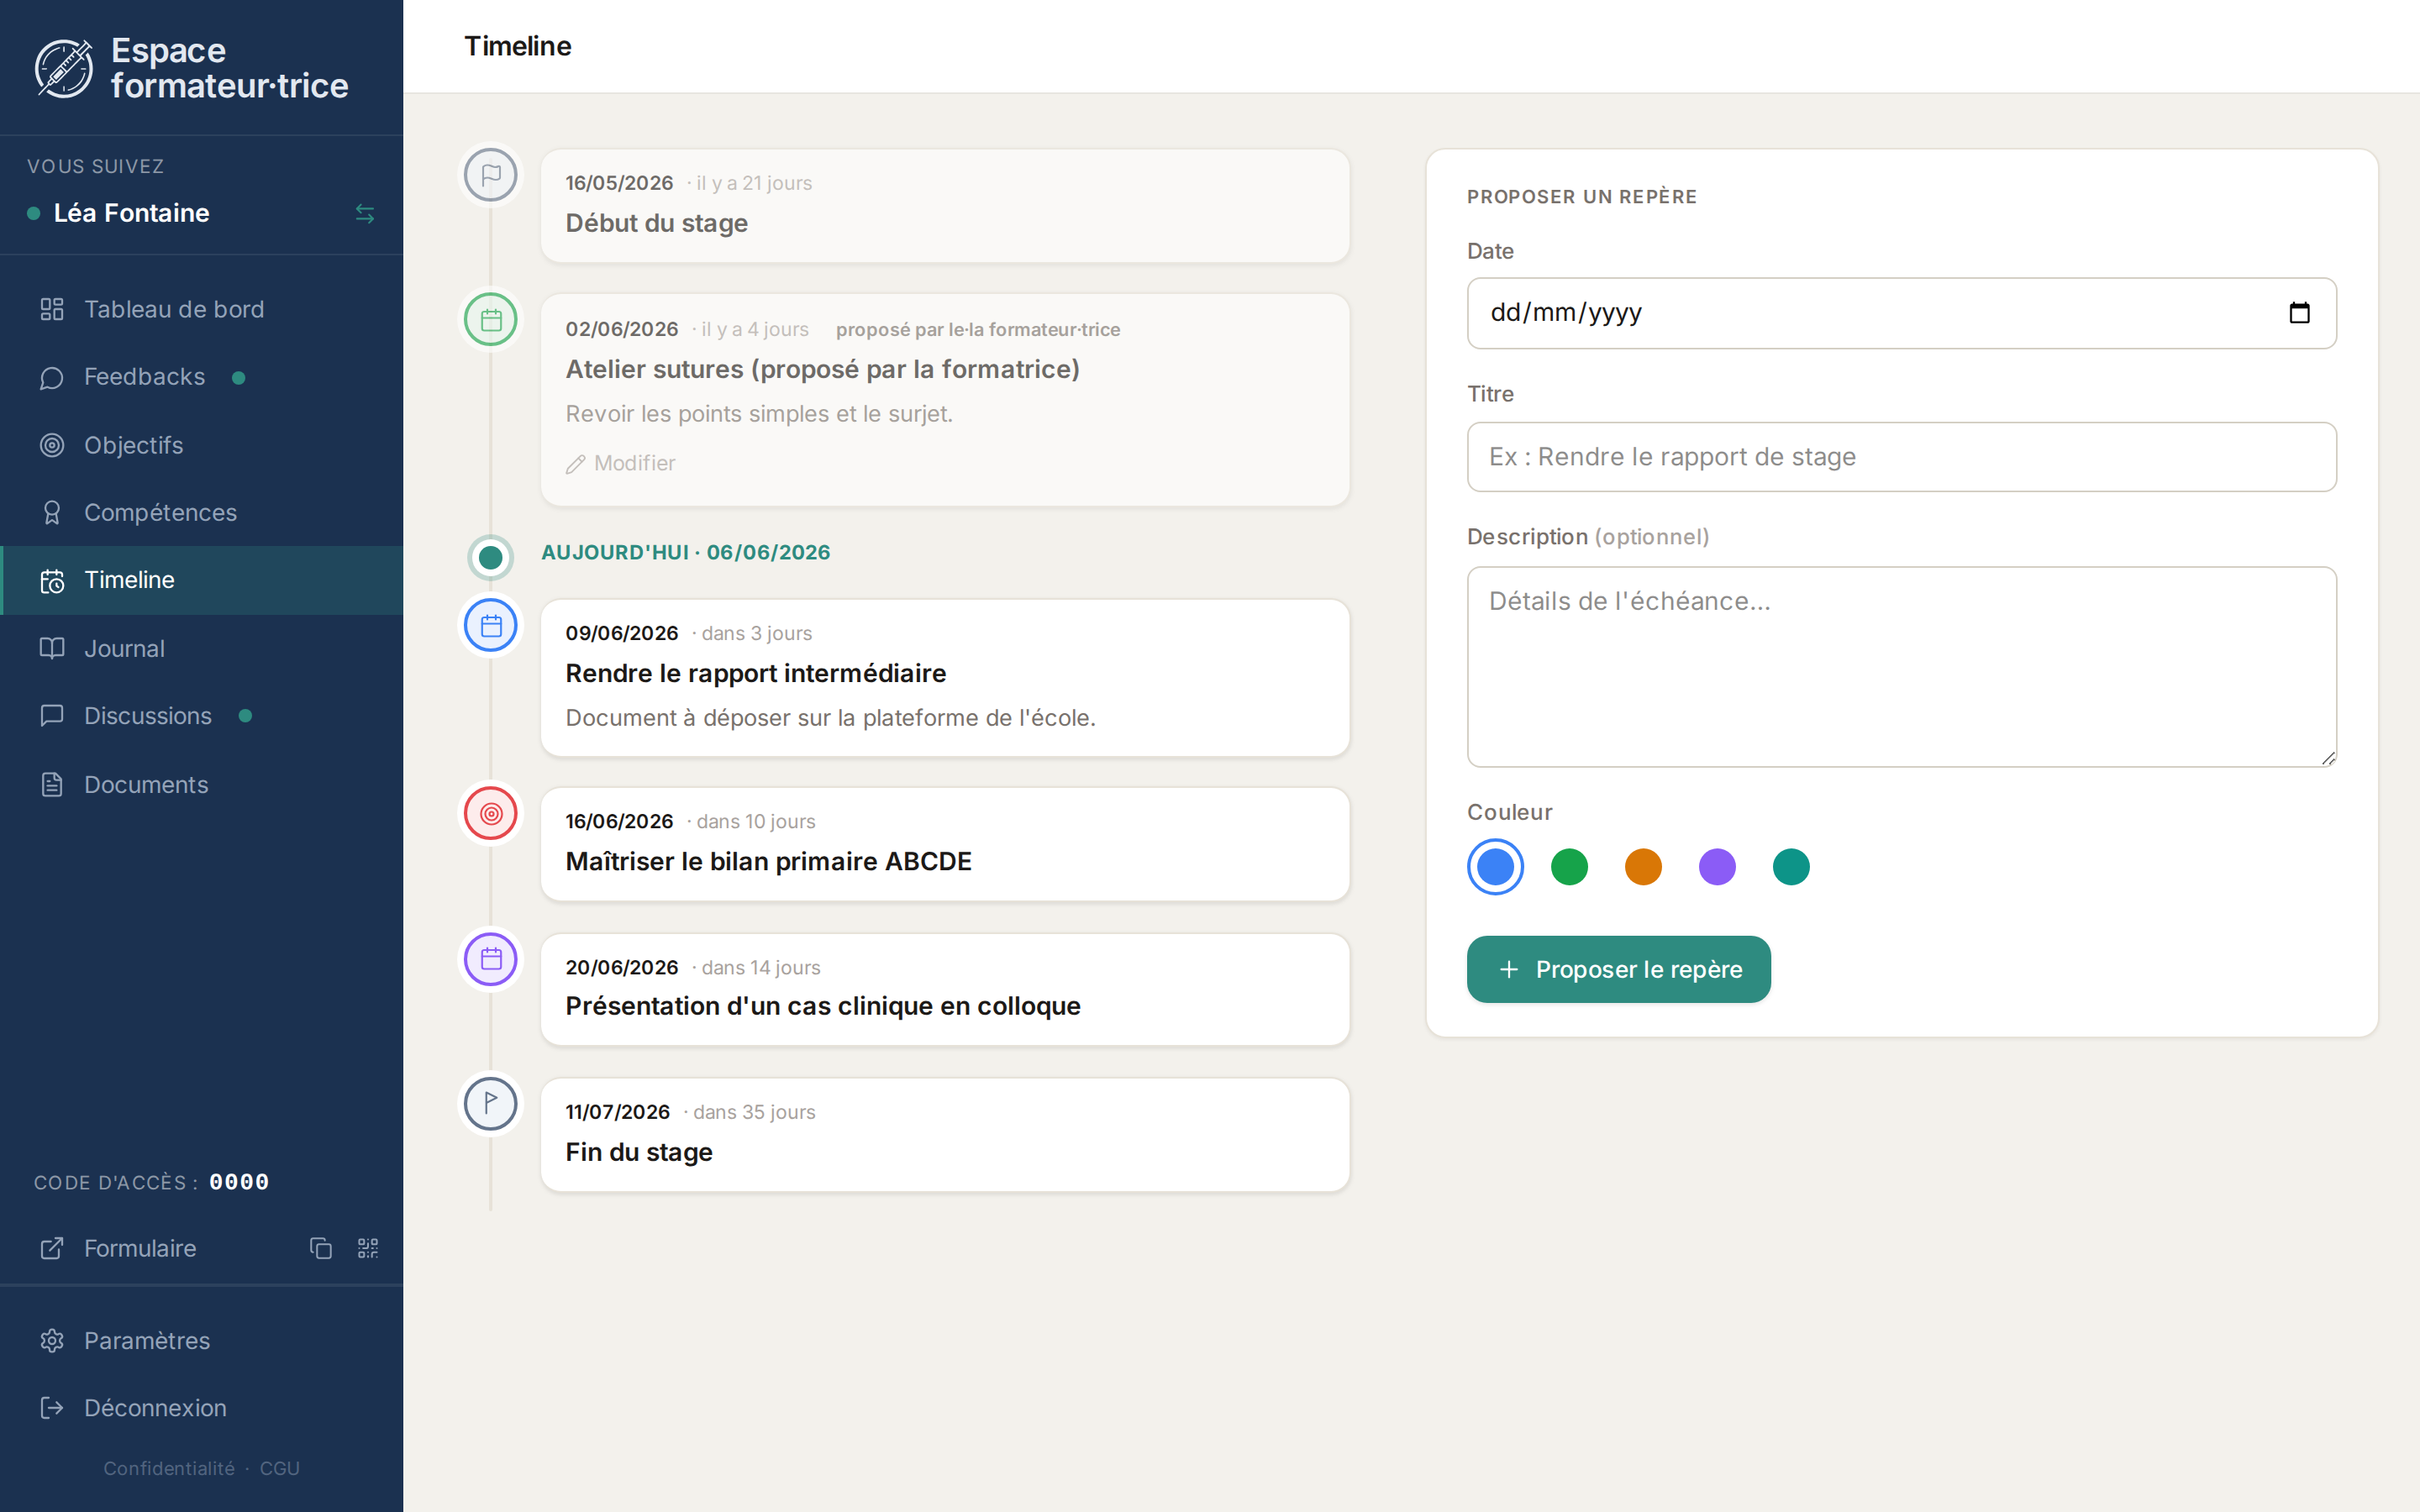The height and width of the screenshot is (1512, 2420).
Task: Open the date picker calendar icon
Action: pyautogui.click(x=2299, y=313)
